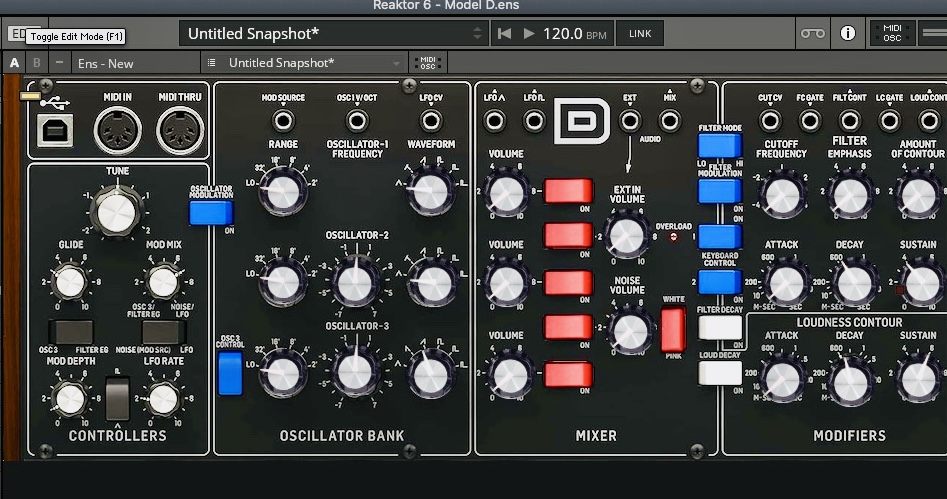
Task: Toggle Keyboard Control switch 2
Action: click(720, 282)
